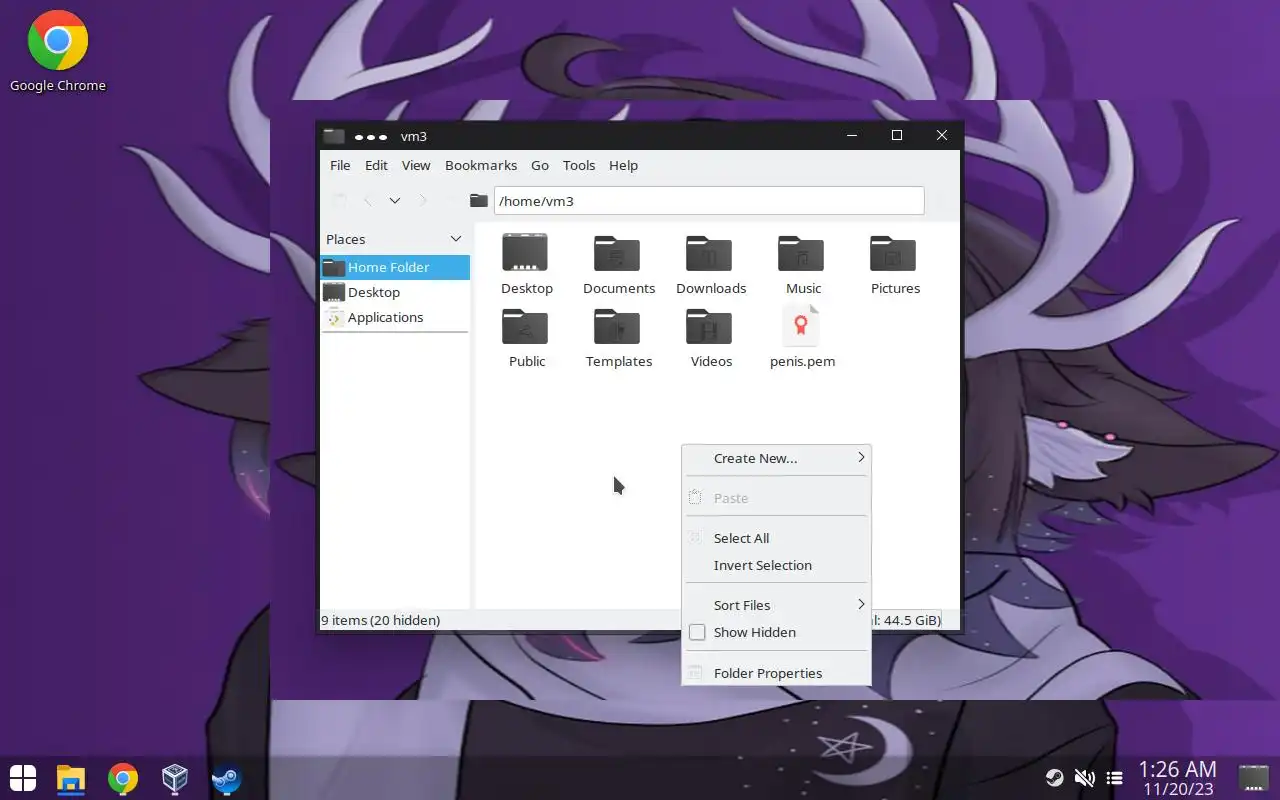Expand the Sort Files submenu
1280x800 pixels.
pyautogui.click(x=777, y=605)
